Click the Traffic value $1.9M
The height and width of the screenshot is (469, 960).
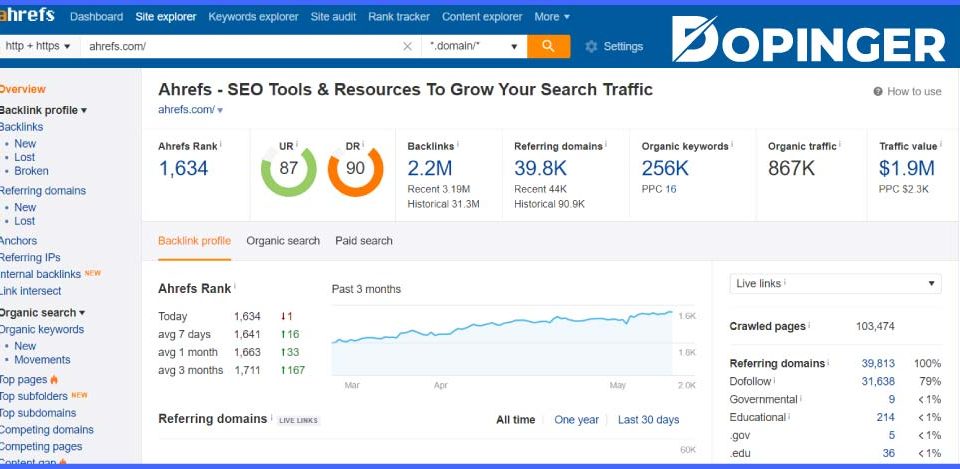[907, 168]
